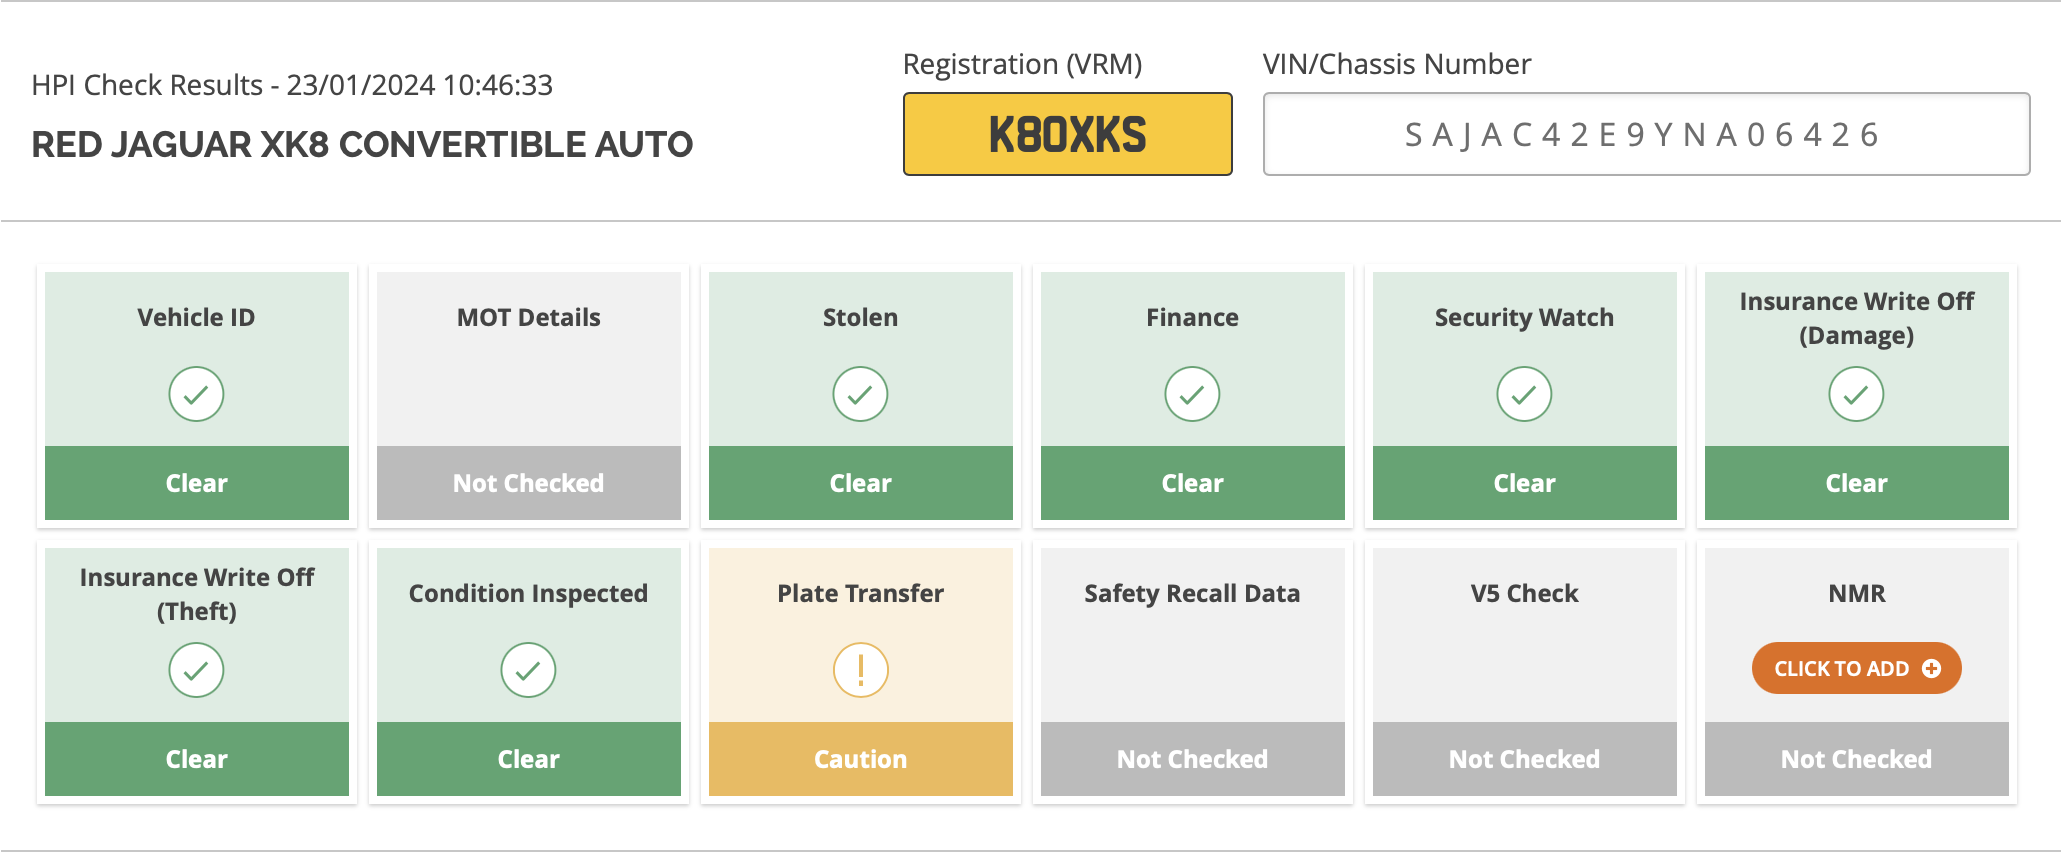Click the Insurance Write Off (Damage) checkmark

coord(1856,394)
